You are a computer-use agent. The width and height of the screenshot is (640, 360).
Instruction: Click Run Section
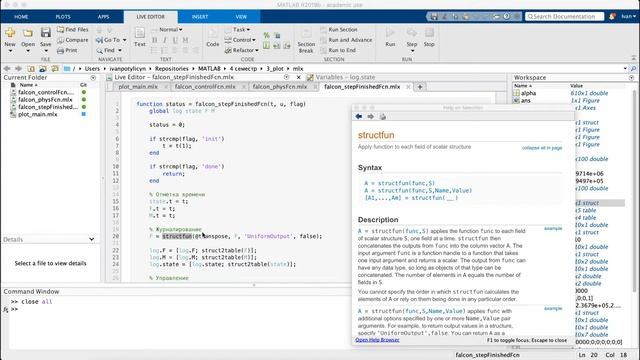pos(339,29)
